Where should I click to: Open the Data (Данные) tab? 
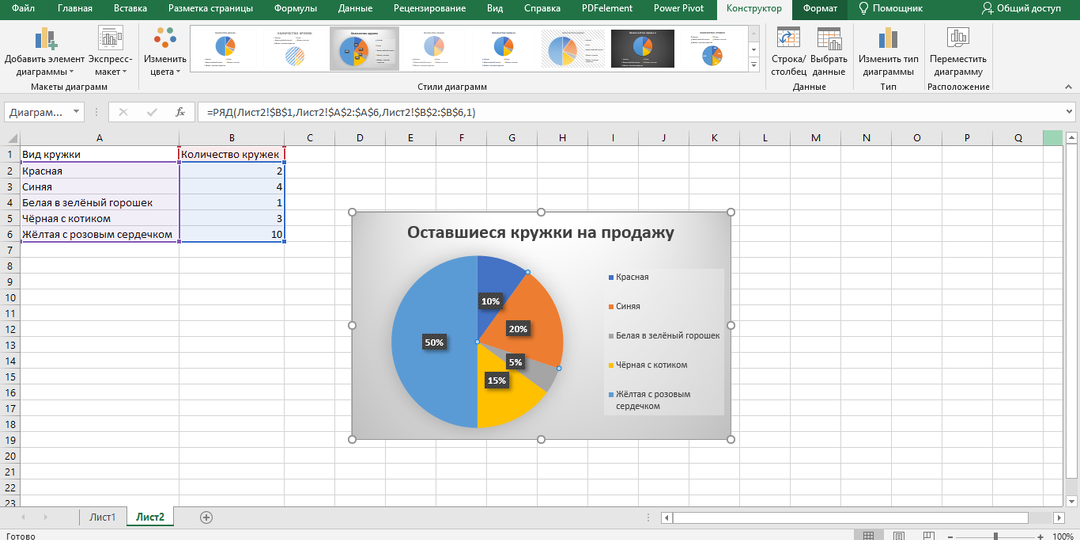355,9
